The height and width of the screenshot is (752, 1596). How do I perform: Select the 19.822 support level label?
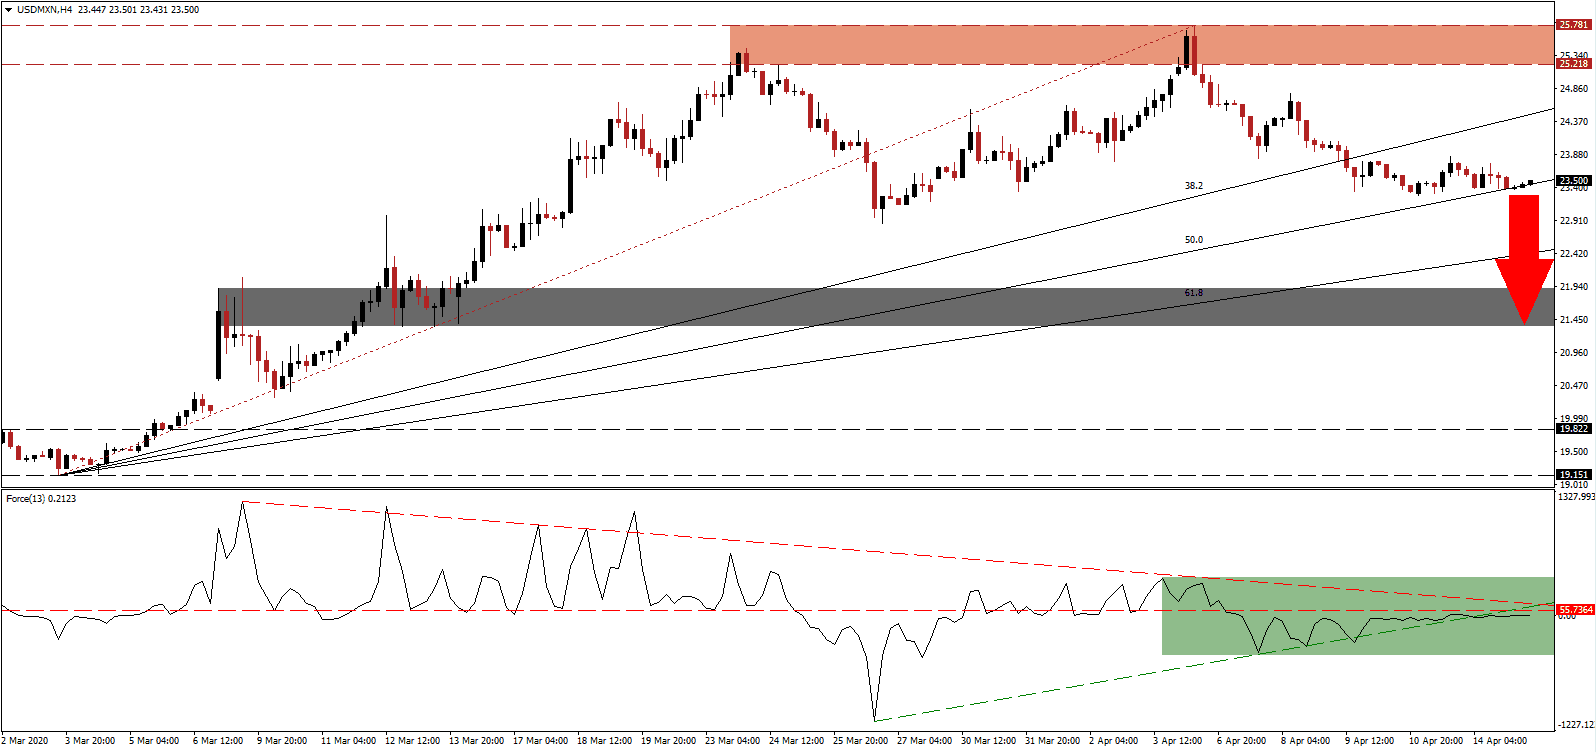[1574, 429]
